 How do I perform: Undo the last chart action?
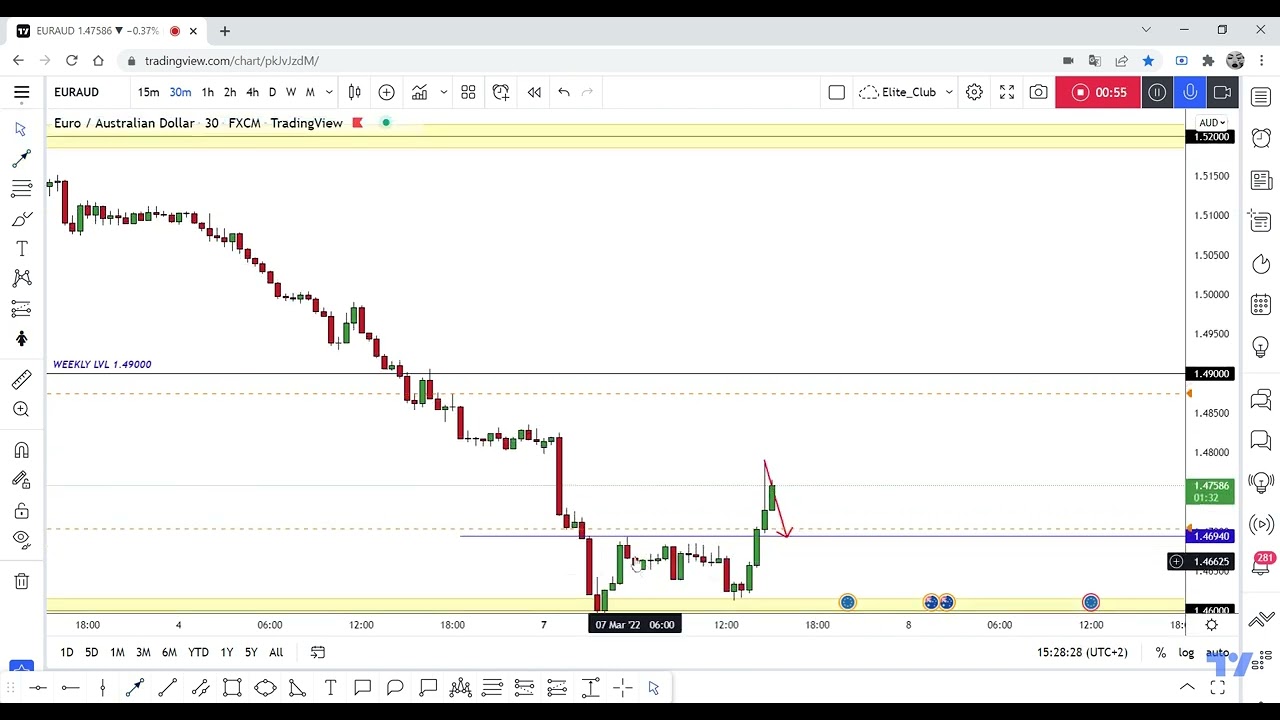pos(564,92)
